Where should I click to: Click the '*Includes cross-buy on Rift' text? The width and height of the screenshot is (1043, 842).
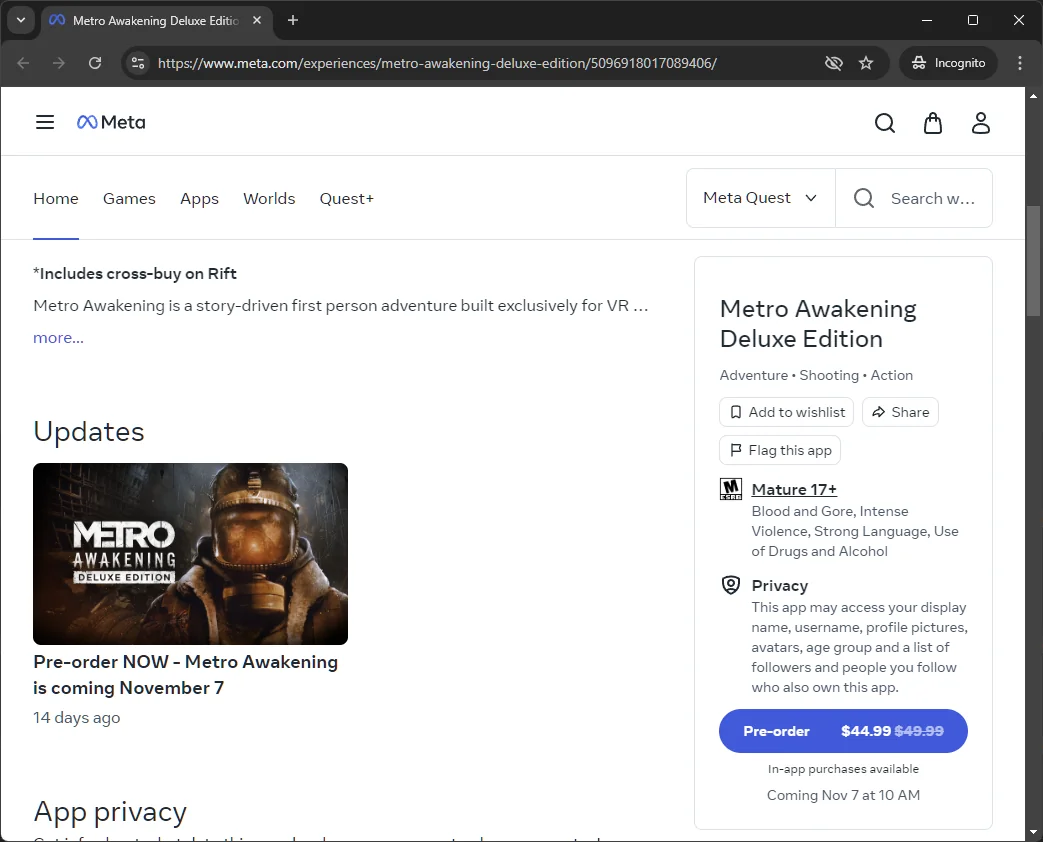135,273
